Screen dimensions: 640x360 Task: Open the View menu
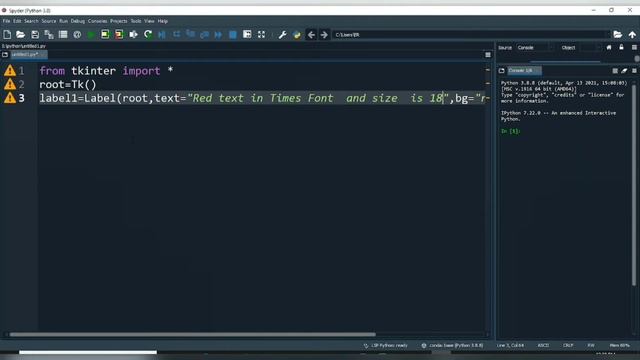tap(149, 21)
